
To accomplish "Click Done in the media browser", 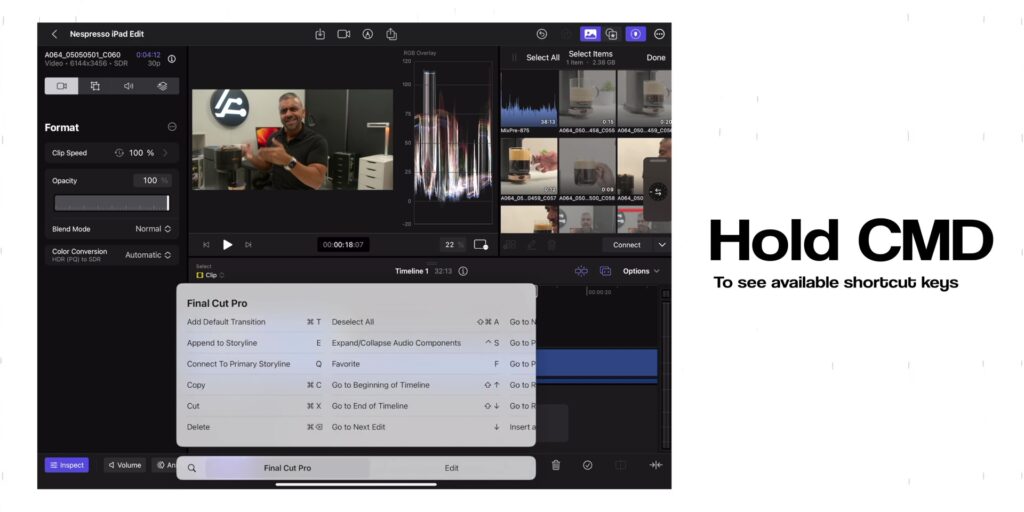I will click(656, 57).
